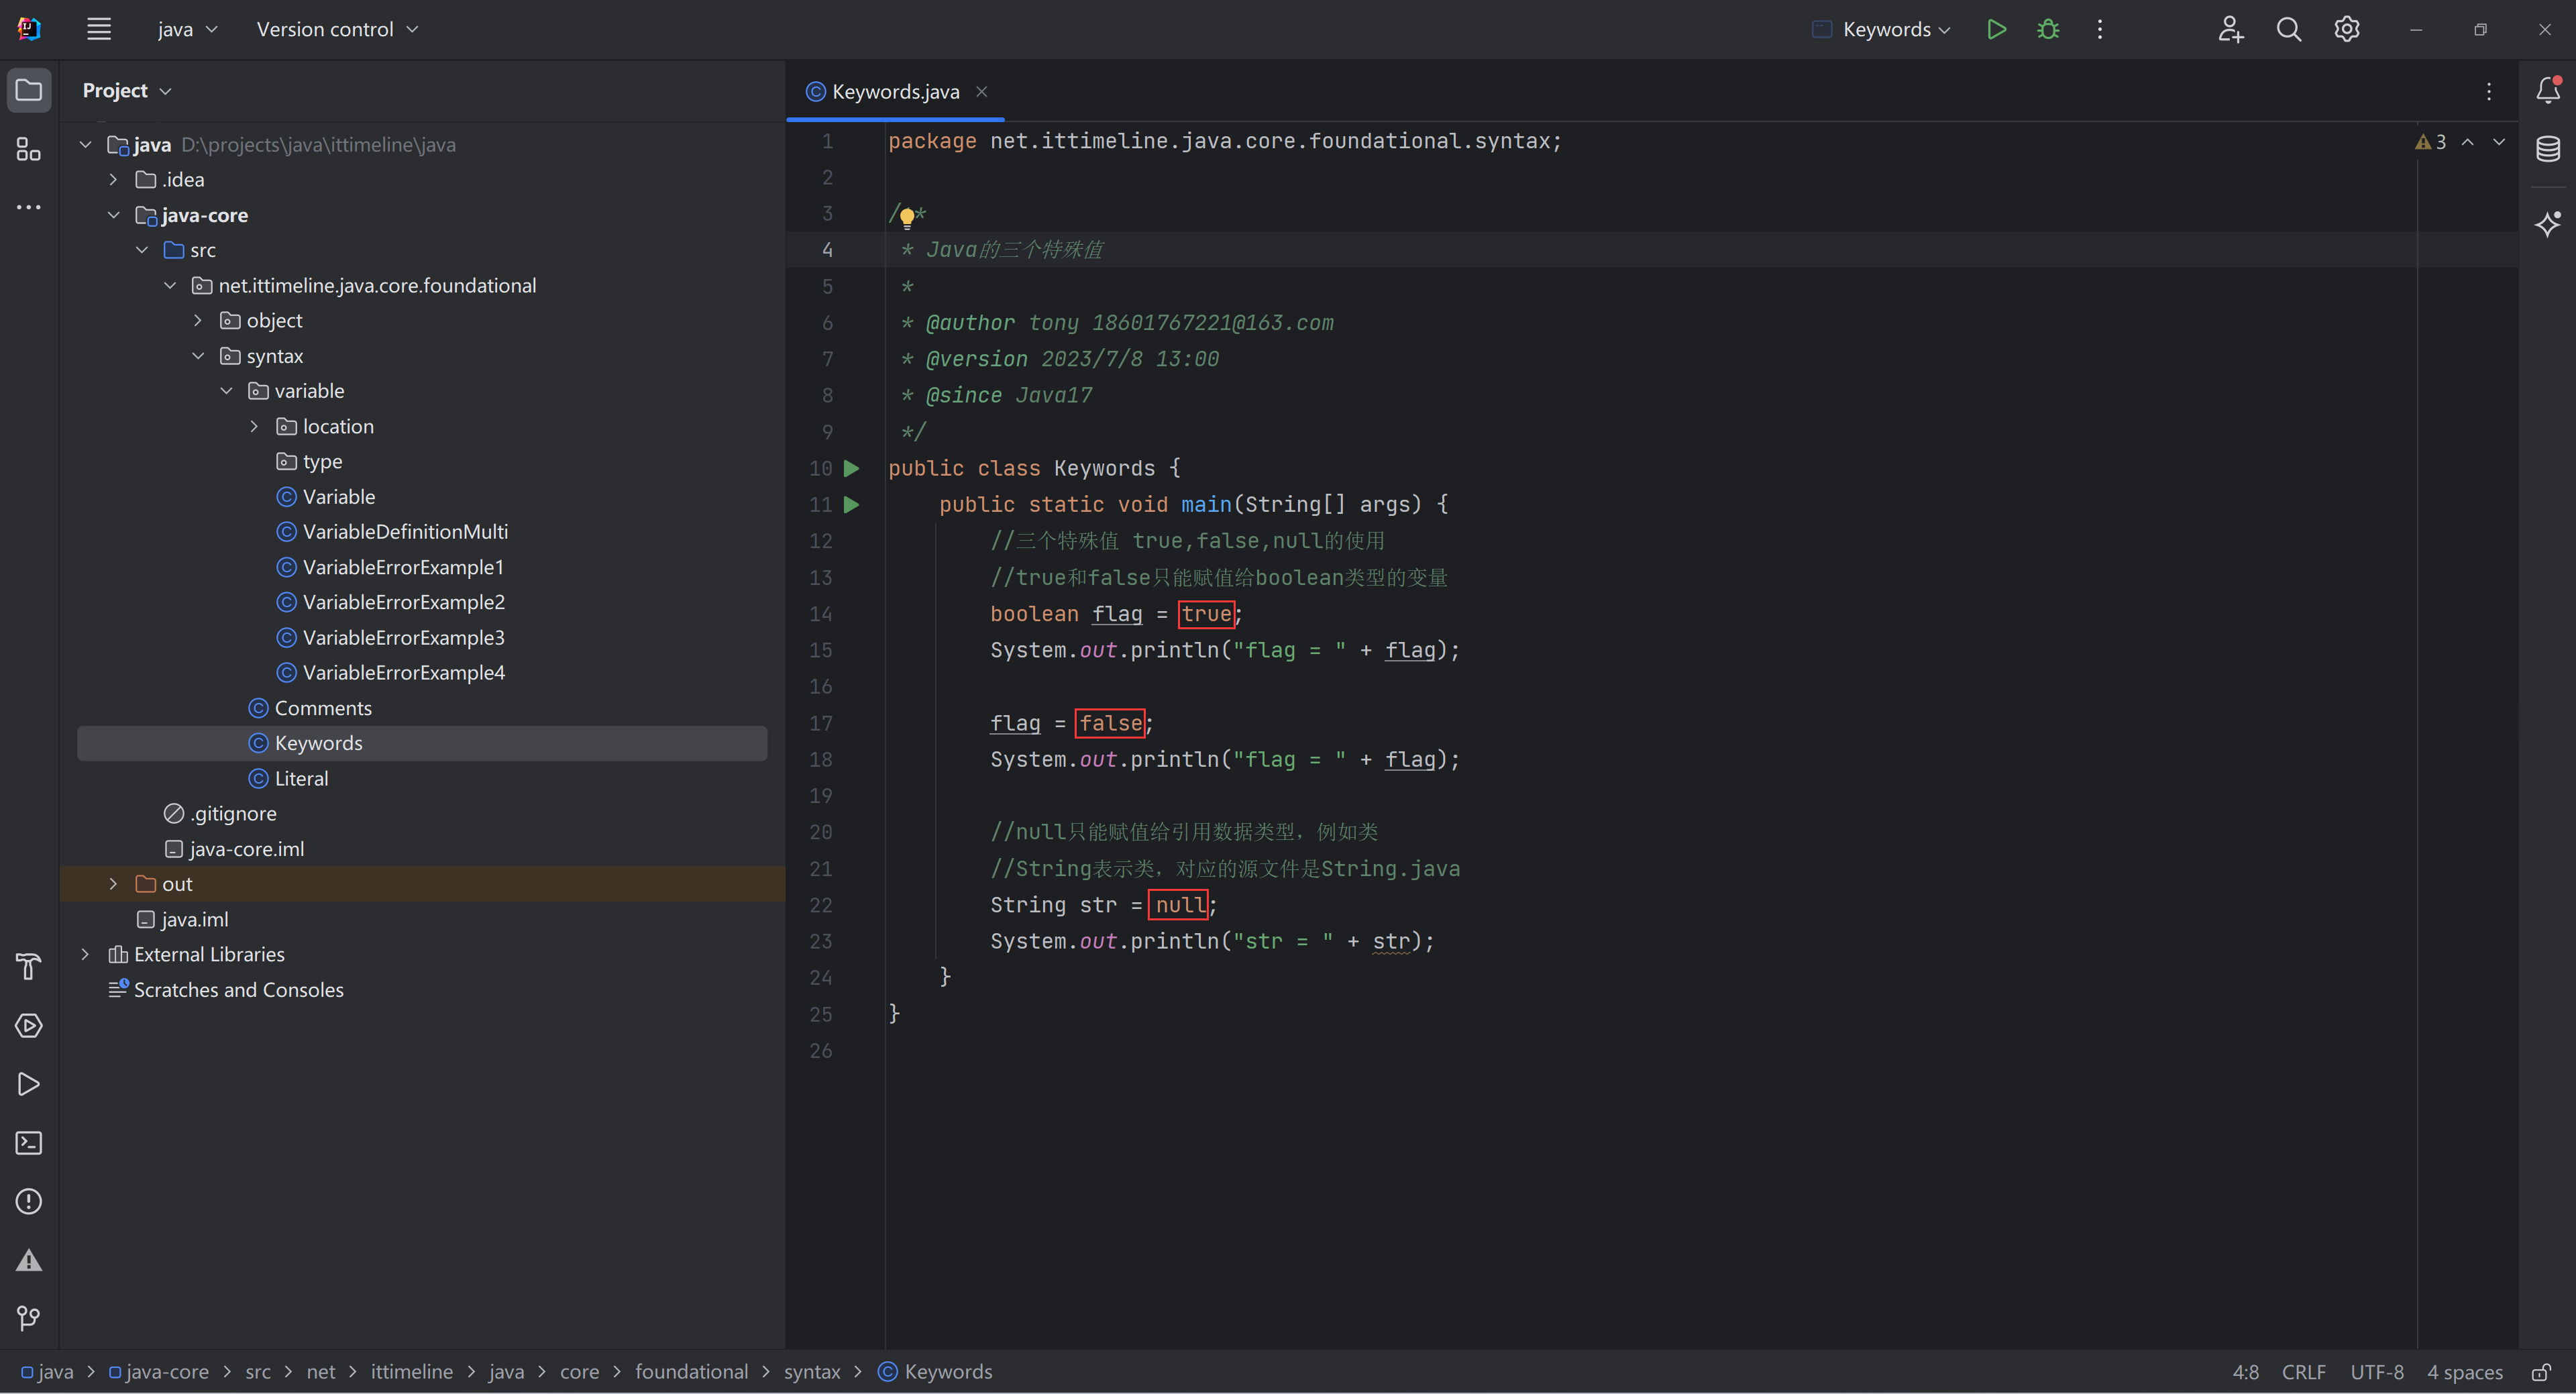Expand External Libraries node
This screenshot has width=2576, height=1394.
[85, 955]
